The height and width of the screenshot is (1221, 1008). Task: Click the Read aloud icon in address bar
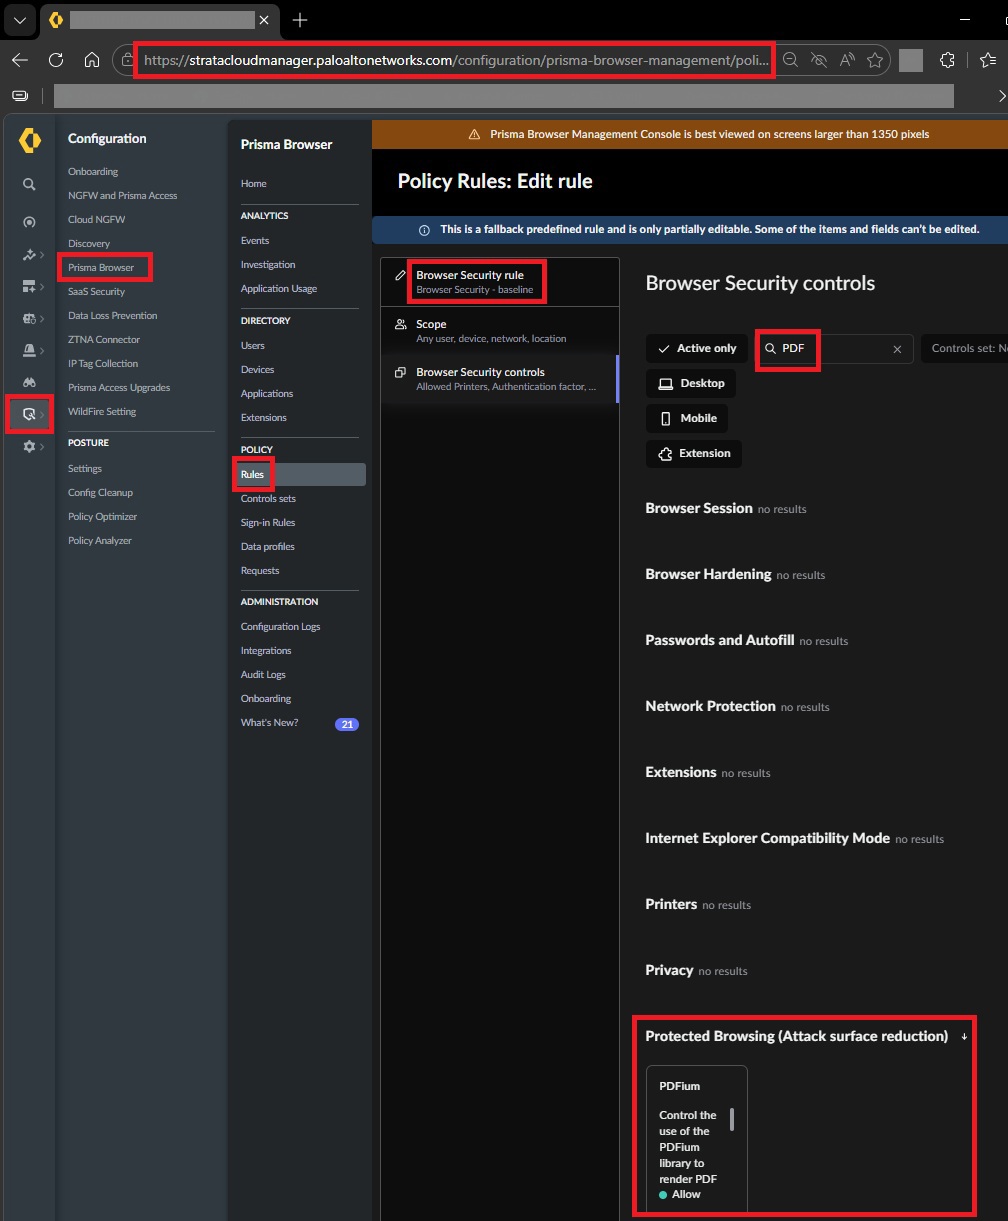(x=847, y=60)
